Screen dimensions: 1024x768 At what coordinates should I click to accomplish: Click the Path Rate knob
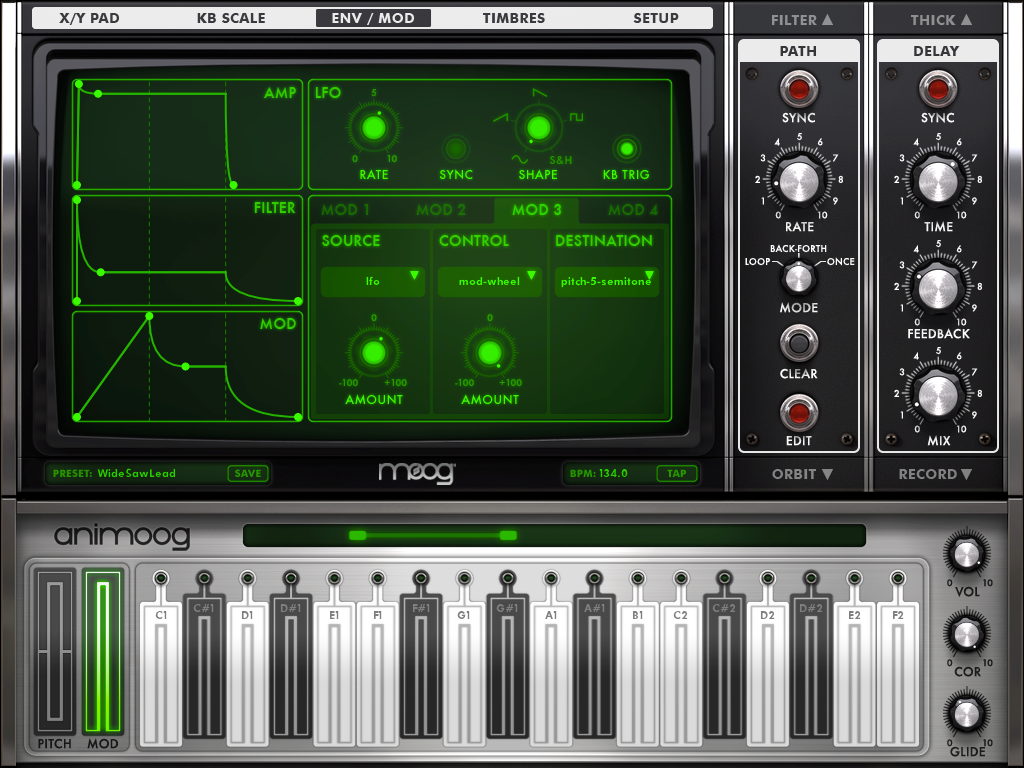coord(798,181)
